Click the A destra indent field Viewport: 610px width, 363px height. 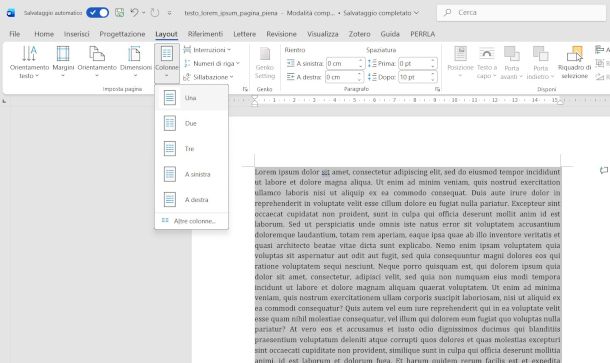click(x=341, y=77)
